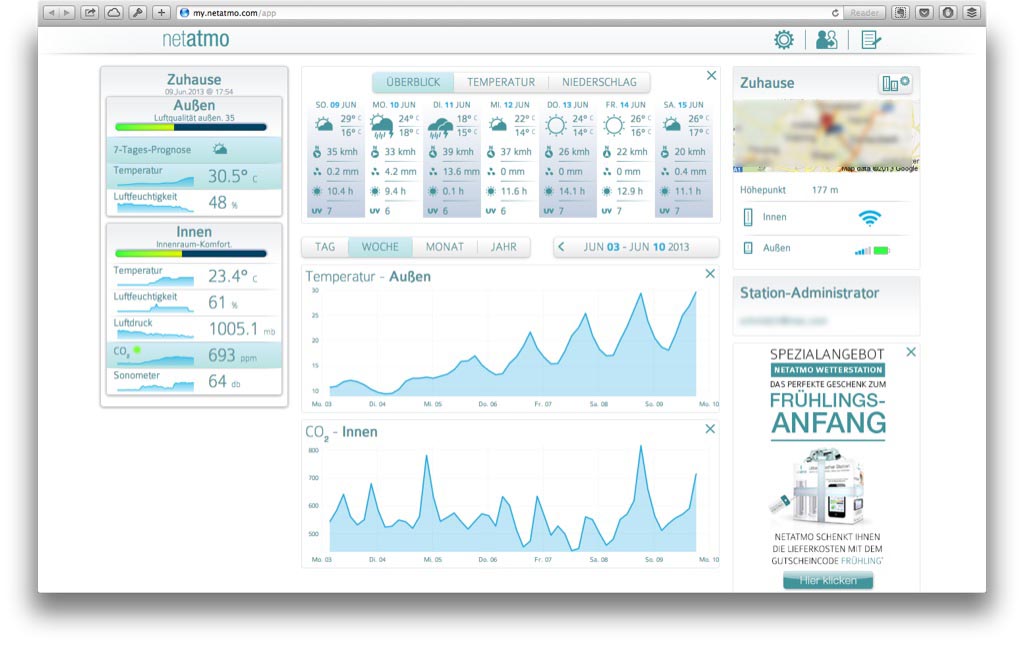This screenshot has height=645, width=1024.
Task: Switch to the ÜBERBLICK tab
Action: [413, 82]
